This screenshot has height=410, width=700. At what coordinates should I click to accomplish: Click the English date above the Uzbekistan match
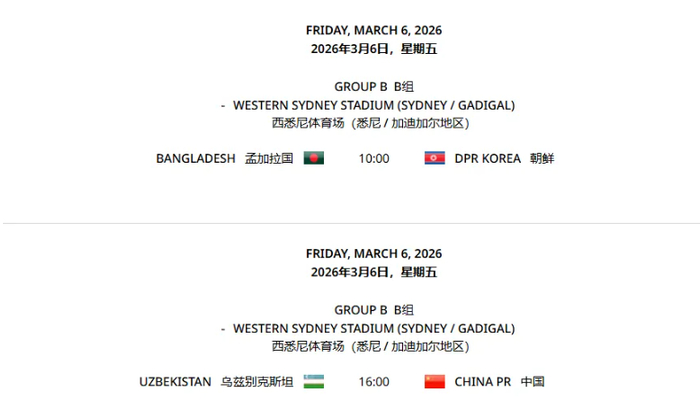coord(374,254)
